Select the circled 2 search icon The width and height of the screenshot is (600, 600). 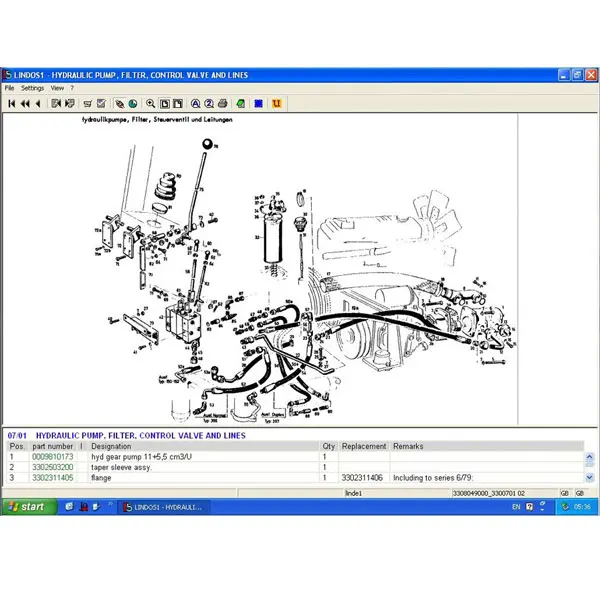pyautogui.click(x=209, y=104)
